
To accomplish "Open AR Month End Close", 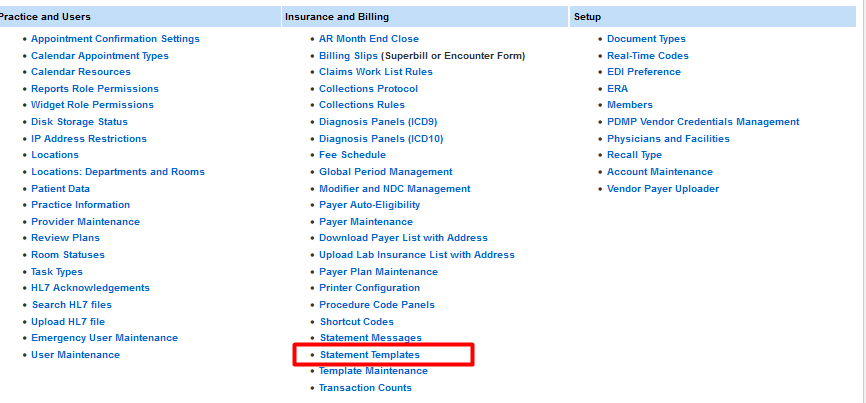I will [x=368, y=39].
